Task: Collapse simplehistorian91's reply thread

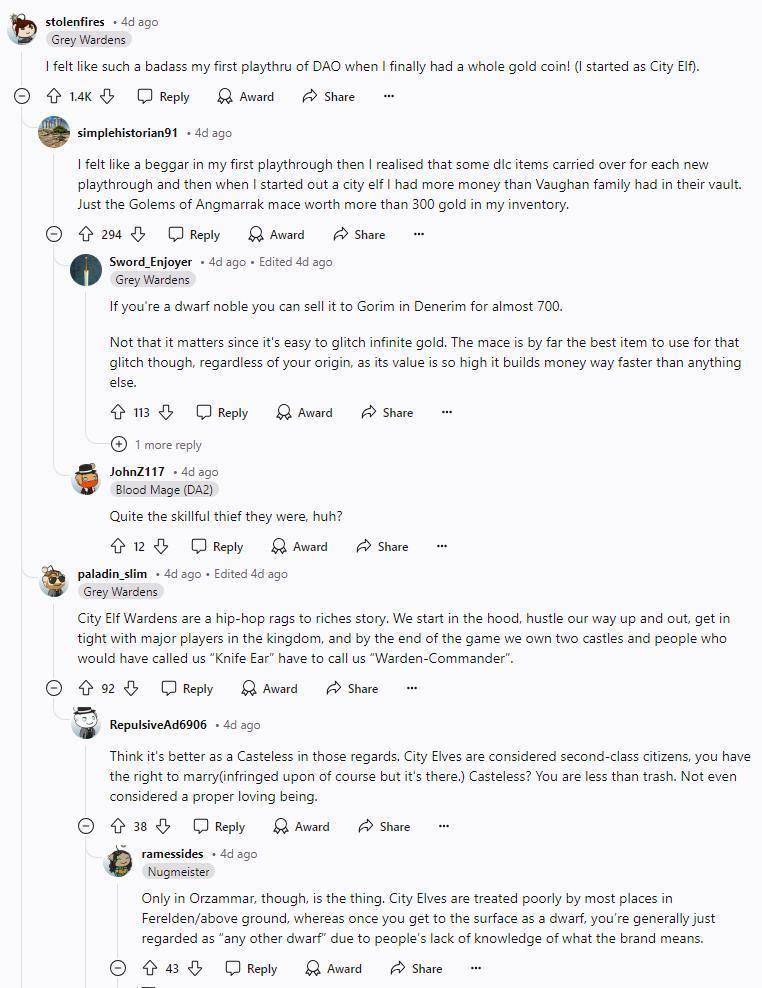Action: pos(54,234)
